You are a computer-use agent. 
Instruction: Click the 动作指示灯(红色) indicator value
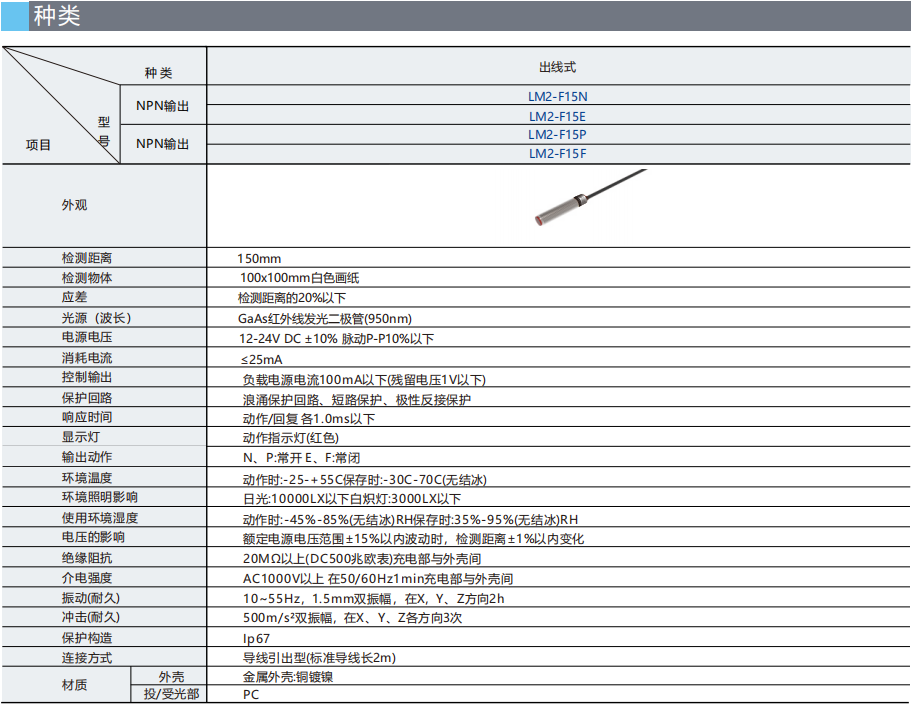pyautogui.click(x=291, y=438)
